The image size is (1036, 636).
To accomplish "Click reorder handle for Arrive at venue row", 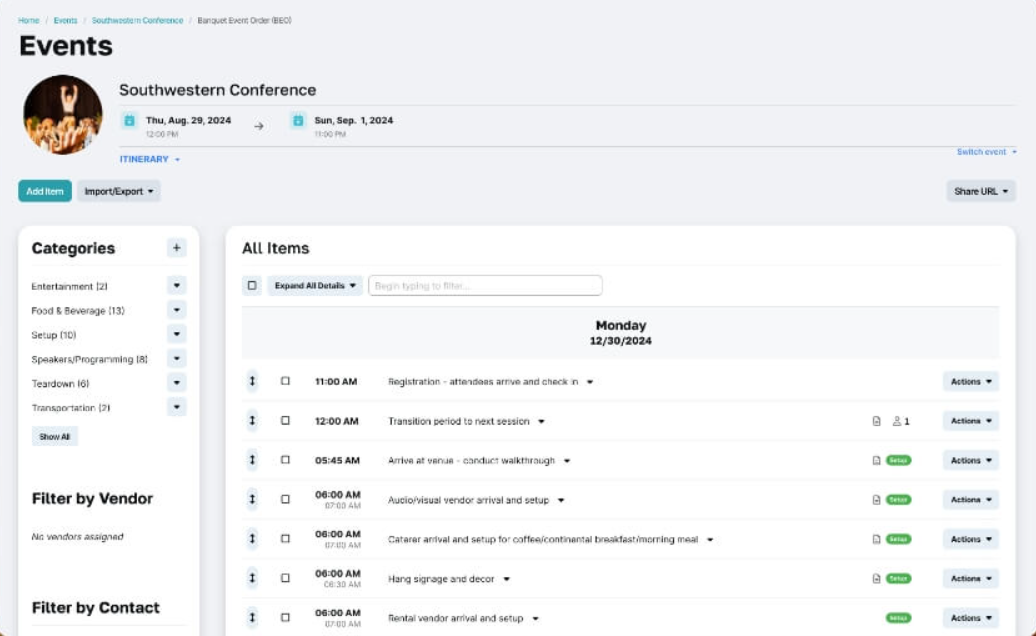I will point(252,460).
